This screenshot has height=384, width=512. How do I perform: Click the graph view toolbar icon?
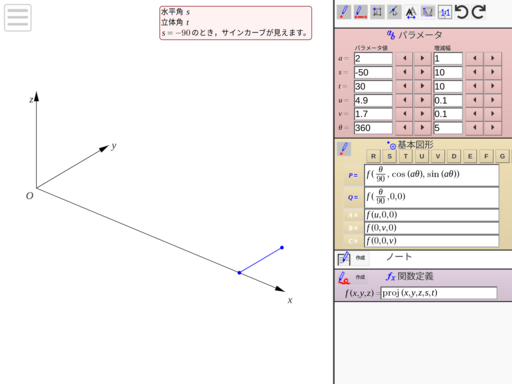[428, 12]
